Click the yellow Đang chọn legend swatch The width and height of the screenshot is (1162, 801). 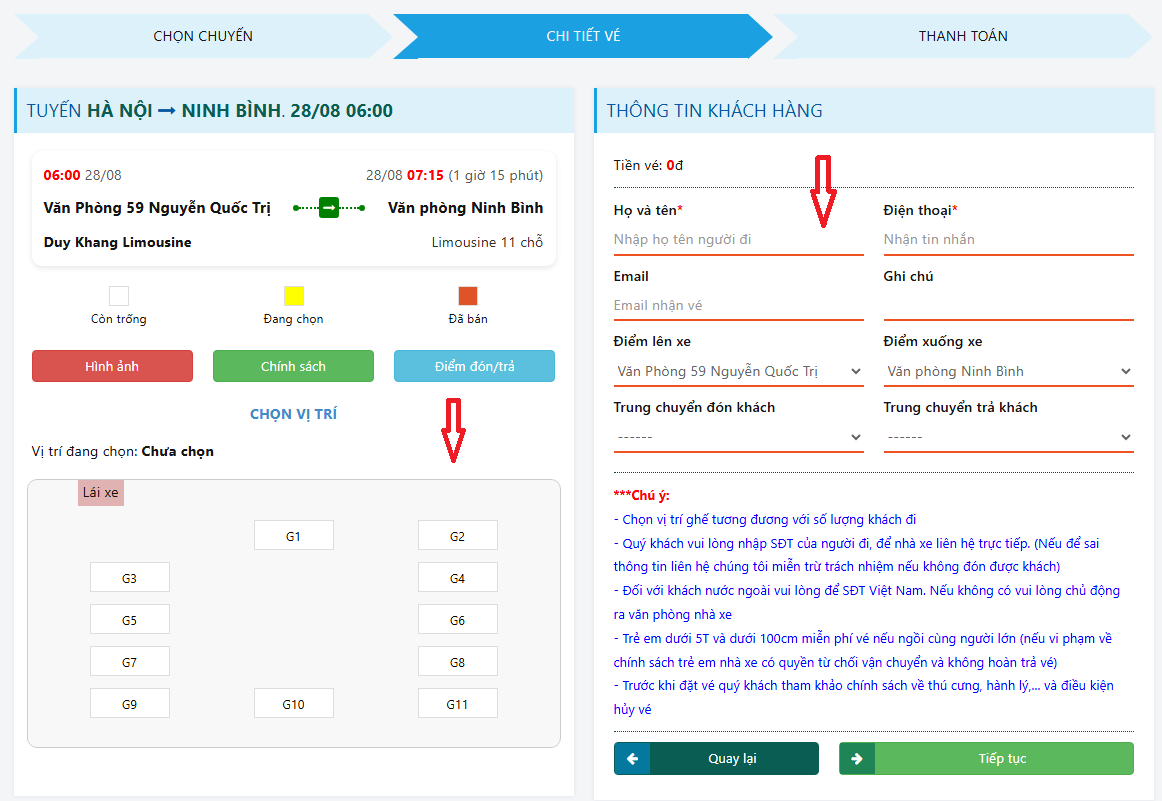coord(293,296)
